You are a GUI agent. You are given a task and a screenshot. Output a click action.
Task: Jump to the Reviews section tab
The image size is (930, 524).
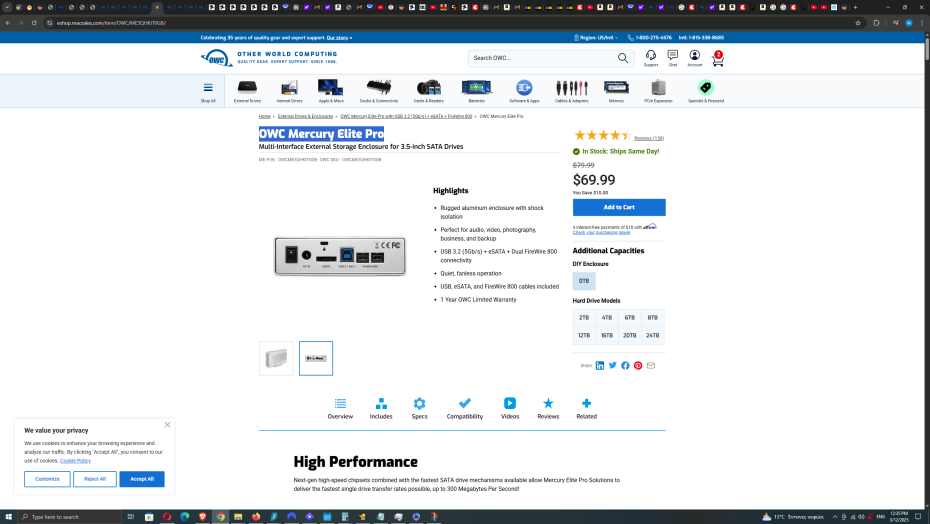click(x=548, y=408)
